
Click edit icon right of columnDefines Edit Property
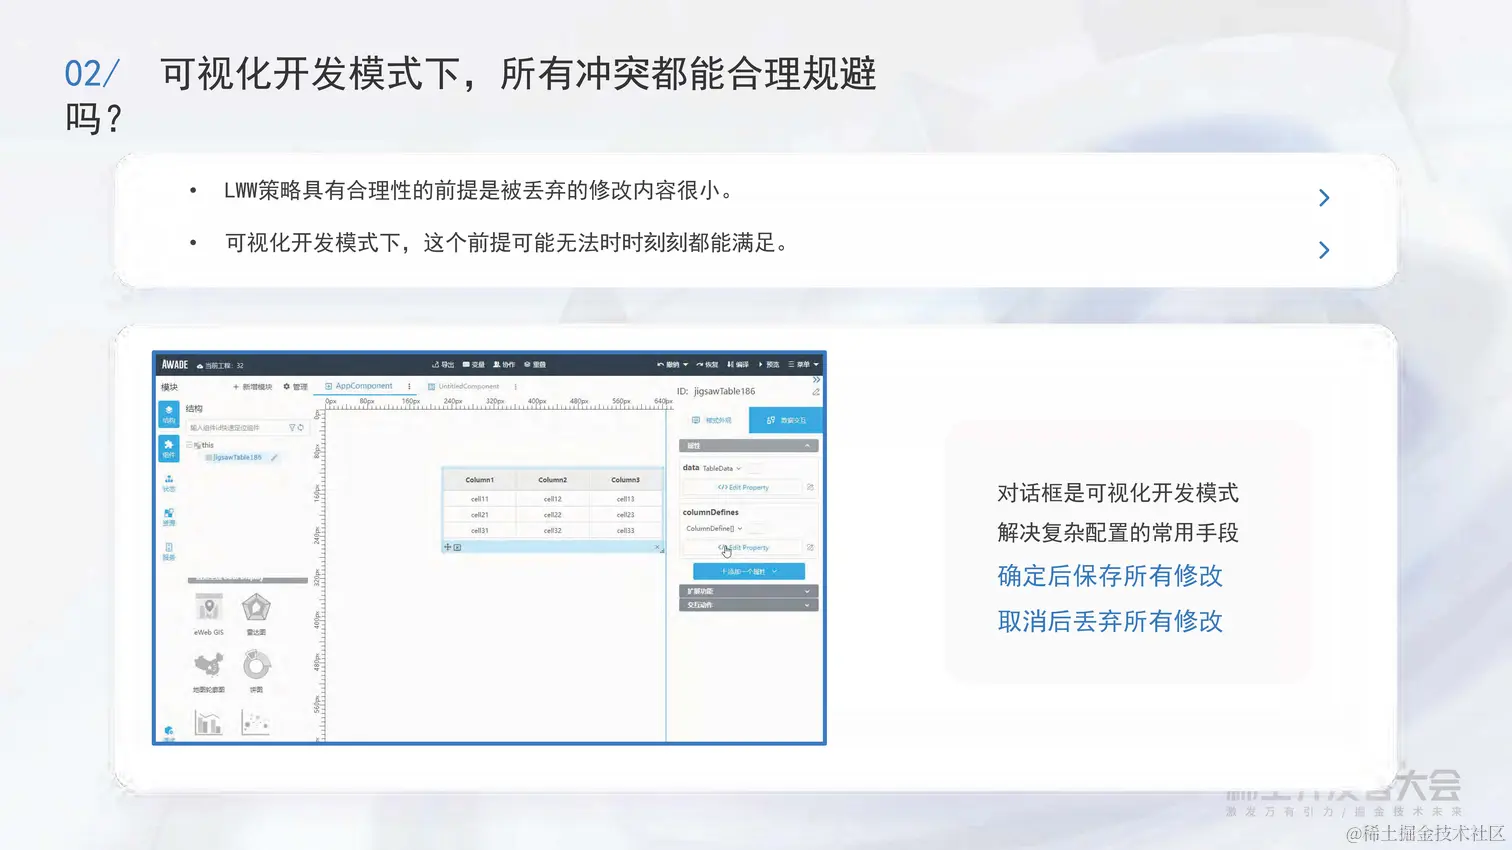tap(810, 548)
